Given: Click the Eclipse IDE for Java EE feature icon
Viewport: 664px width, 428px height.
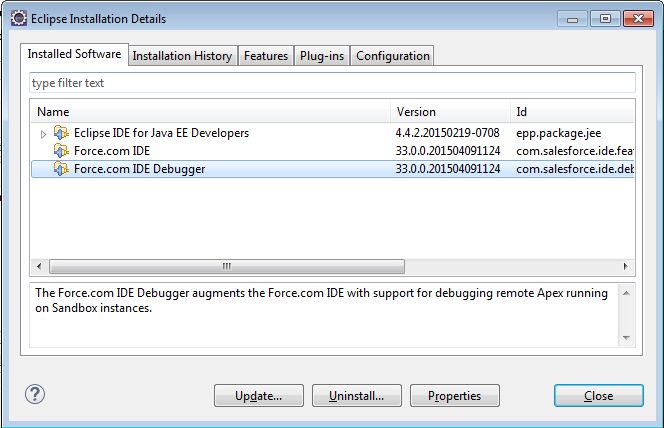Looking at the screenshot, I should click(61, 133).
